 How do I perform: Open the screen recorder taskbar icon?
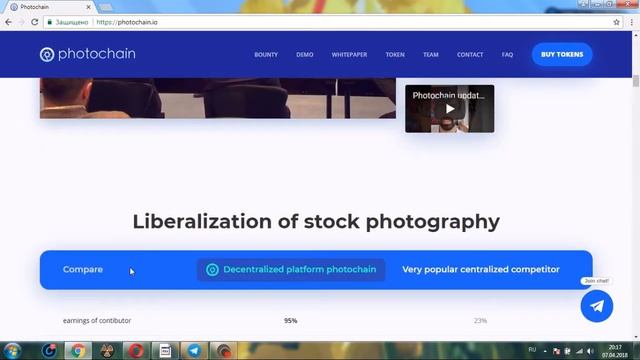point(223,351)
